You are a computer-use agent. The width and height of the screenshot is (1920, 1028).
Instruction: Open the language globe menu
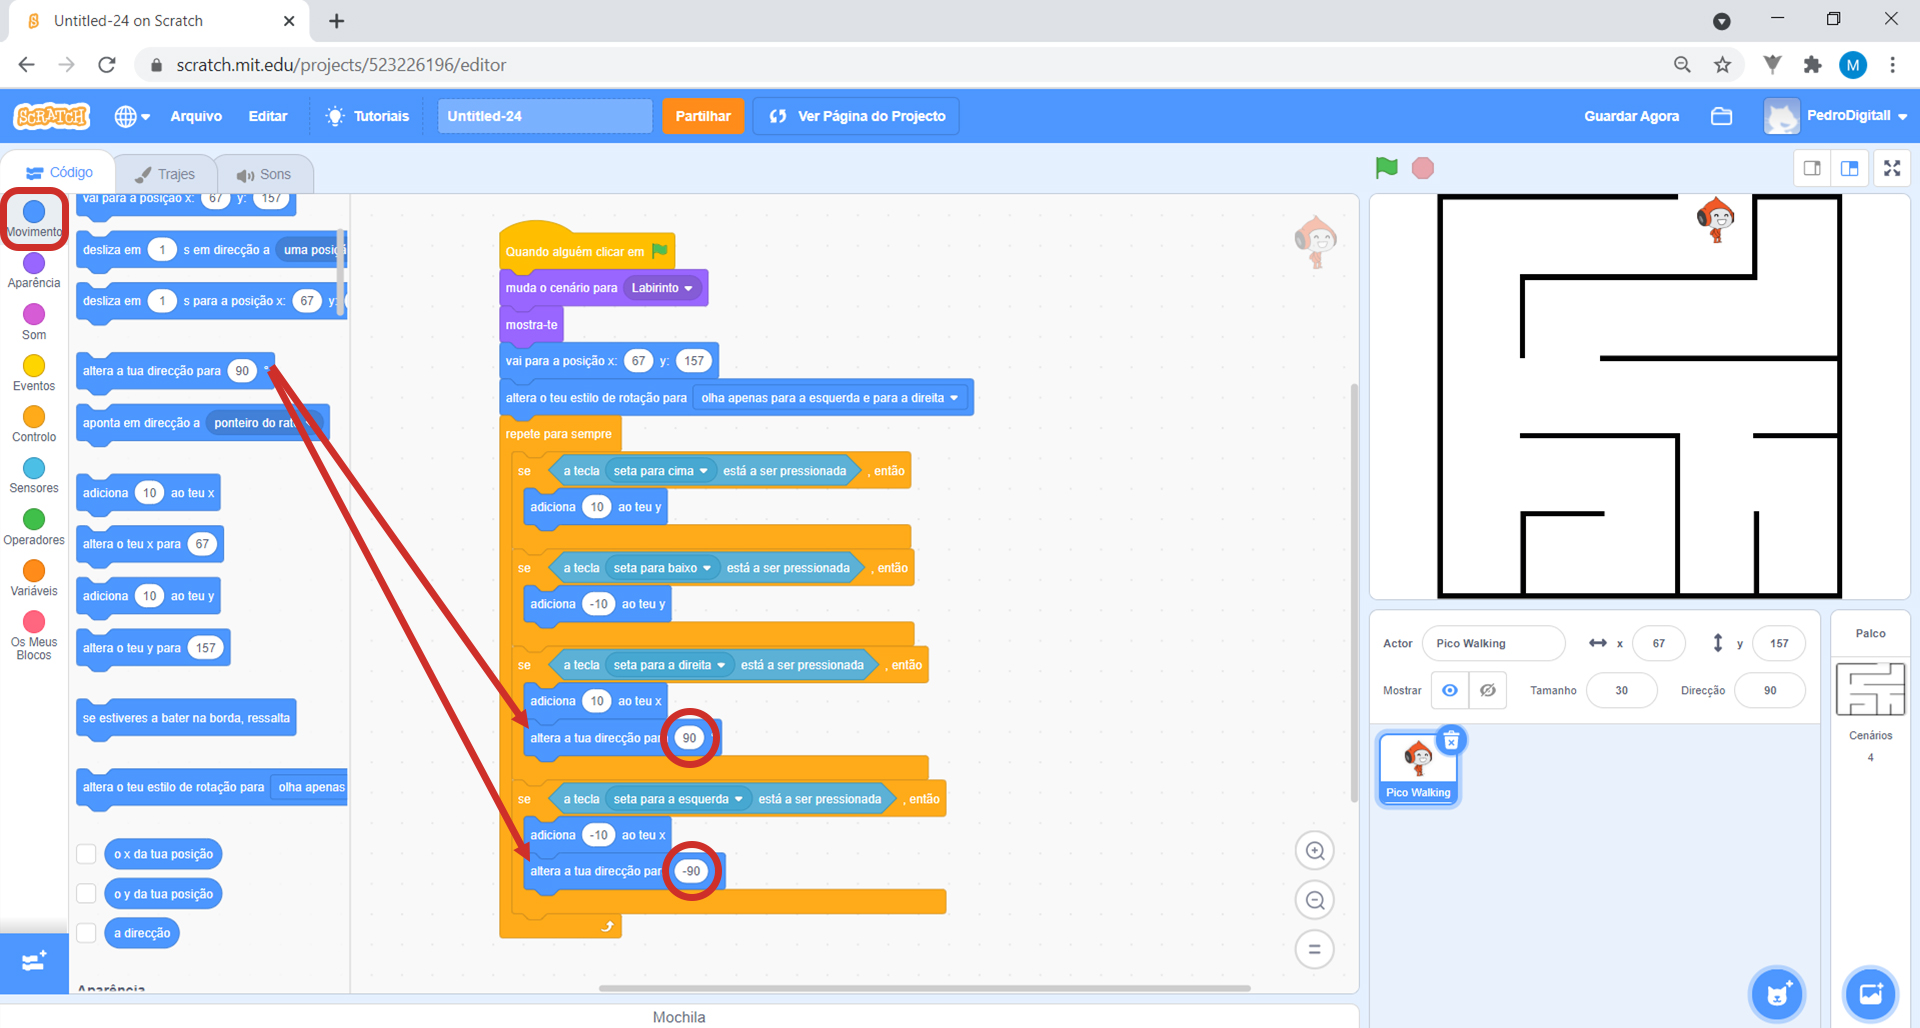(x=132, y=116)
